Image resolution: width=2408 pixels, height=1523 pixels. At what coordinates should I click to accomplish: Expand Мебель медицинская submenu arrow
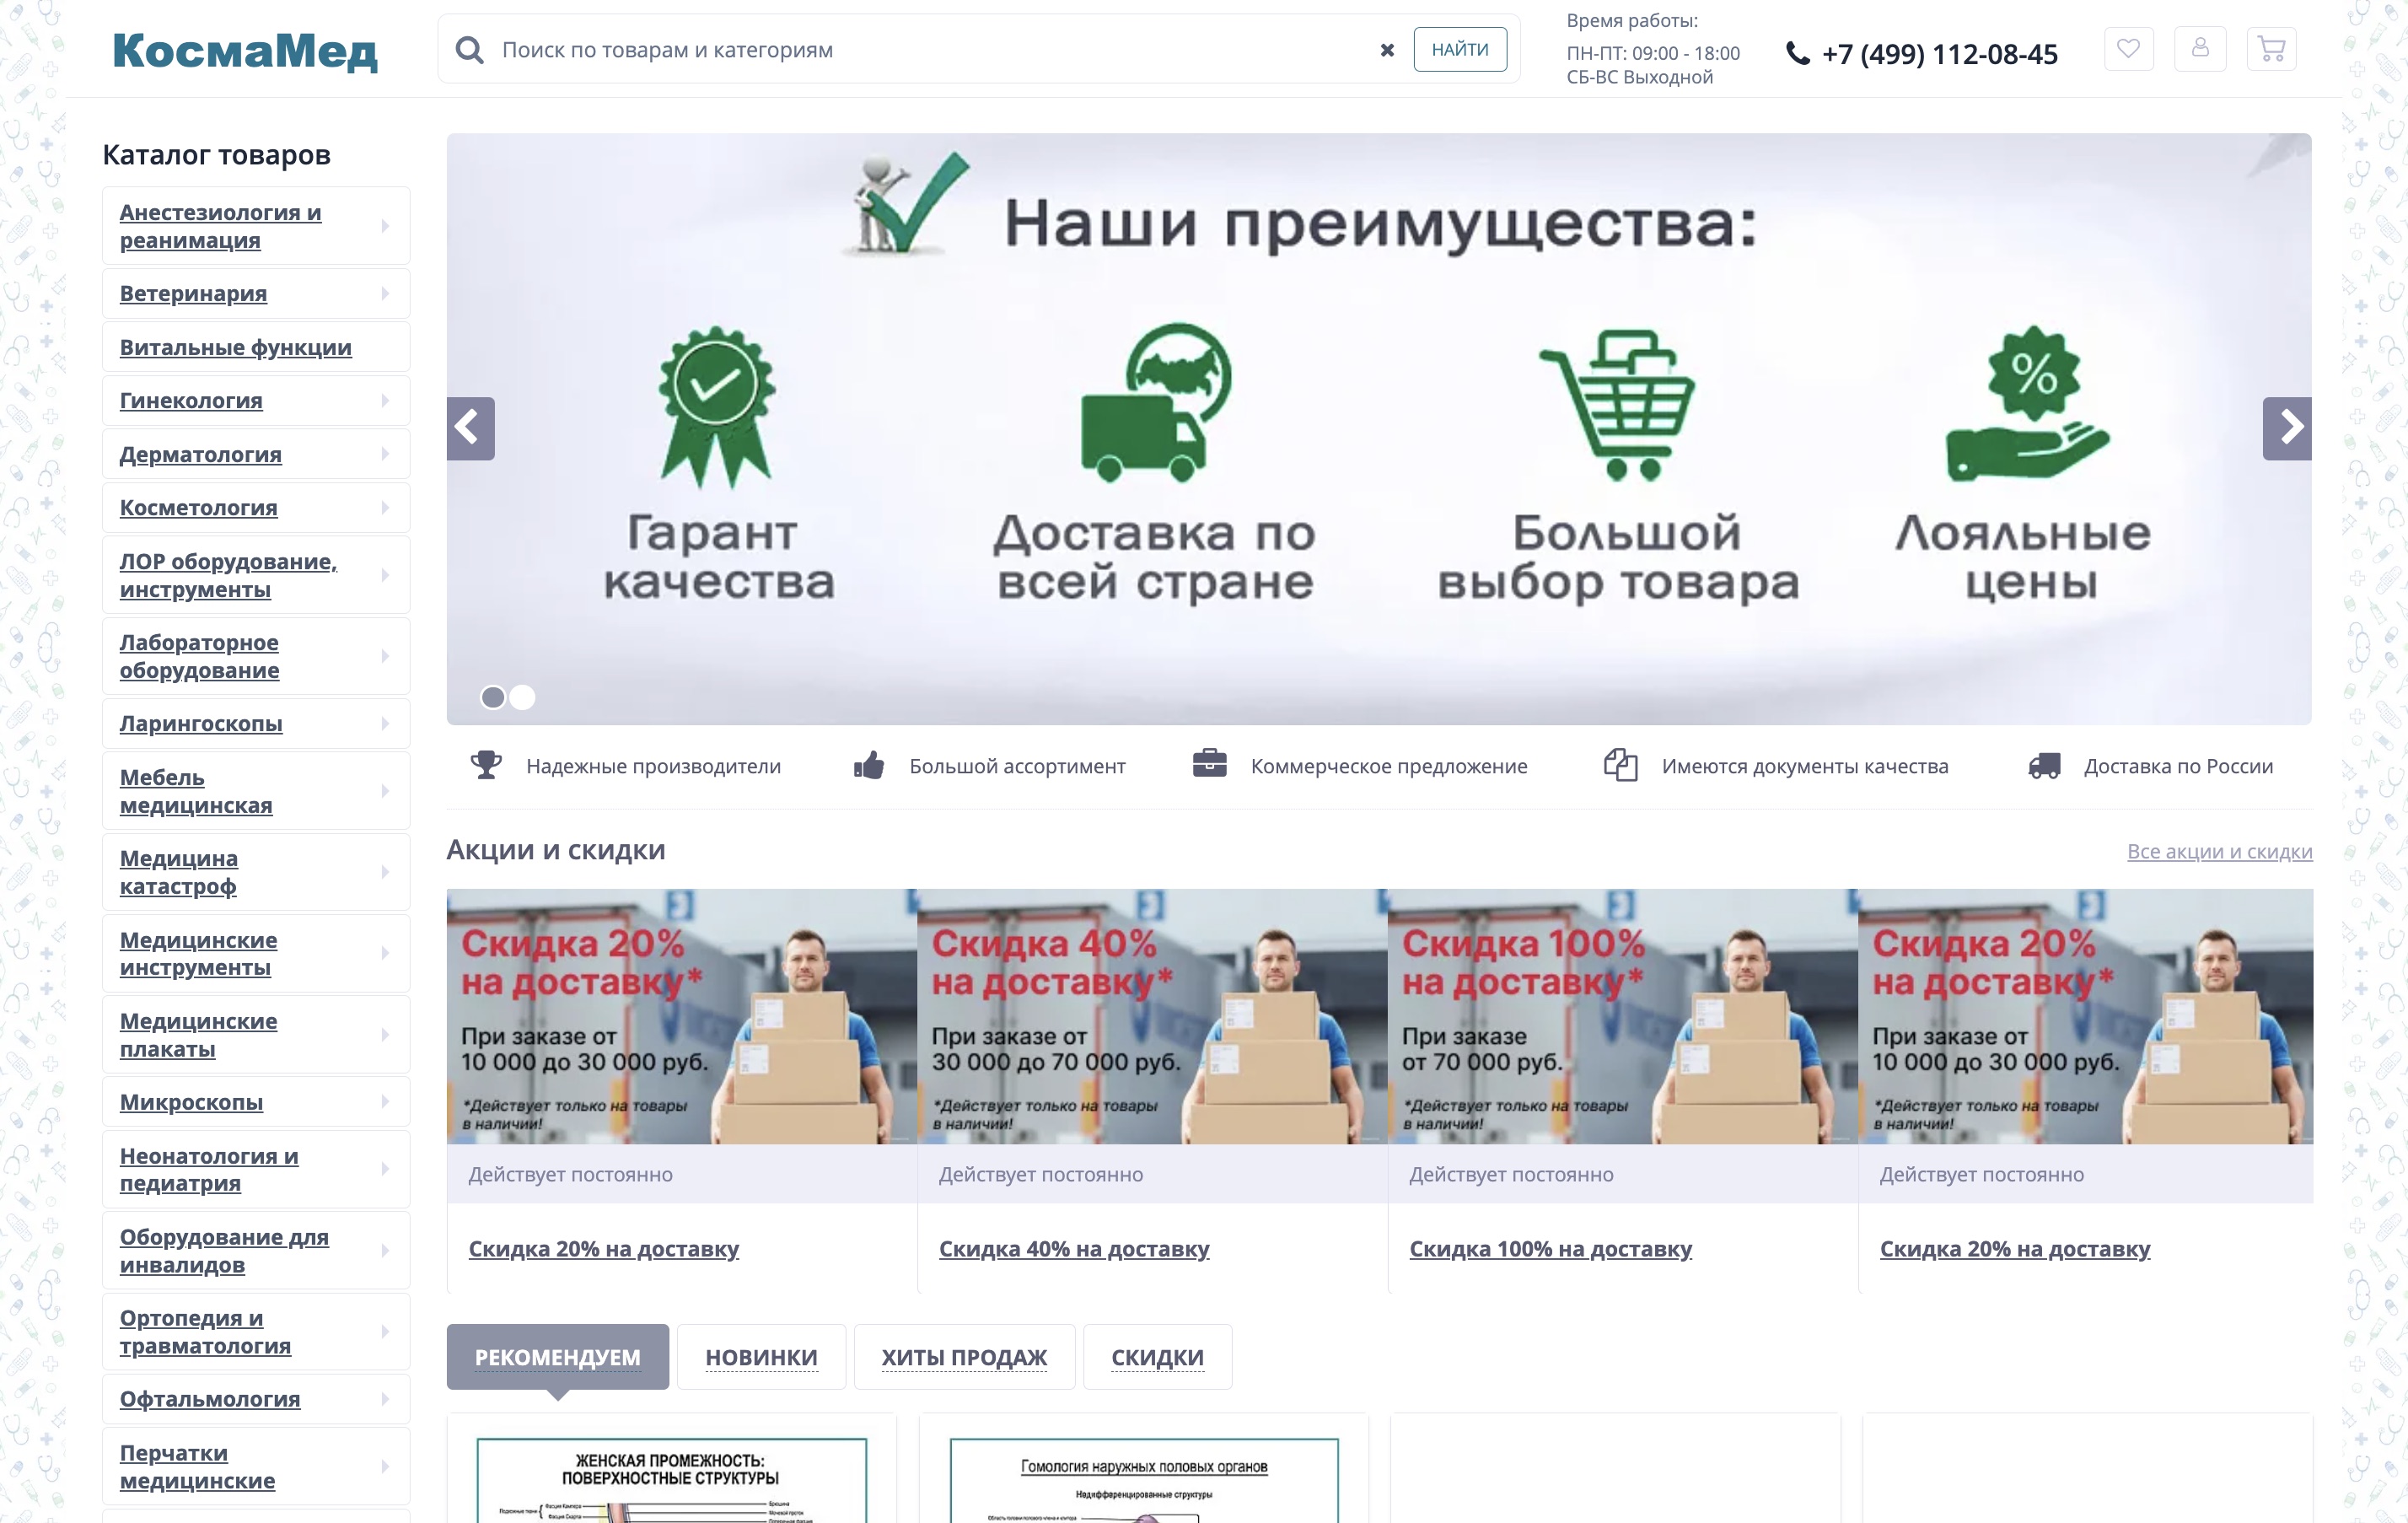click(x=385, y=791)
